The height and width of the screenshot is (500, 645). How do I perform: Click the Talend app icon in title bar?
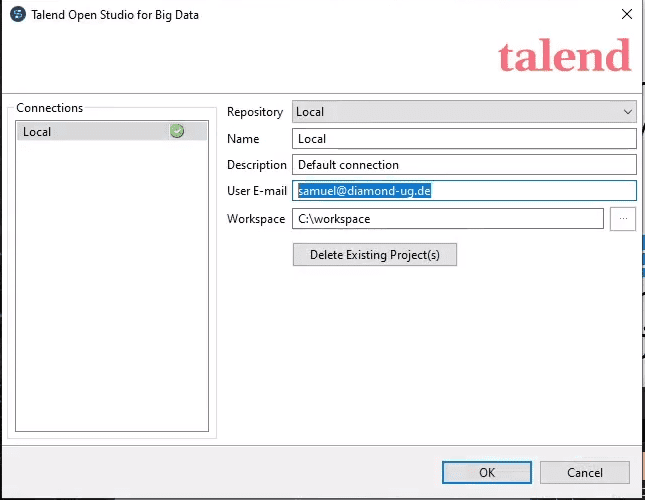click(x=18, y=14)
